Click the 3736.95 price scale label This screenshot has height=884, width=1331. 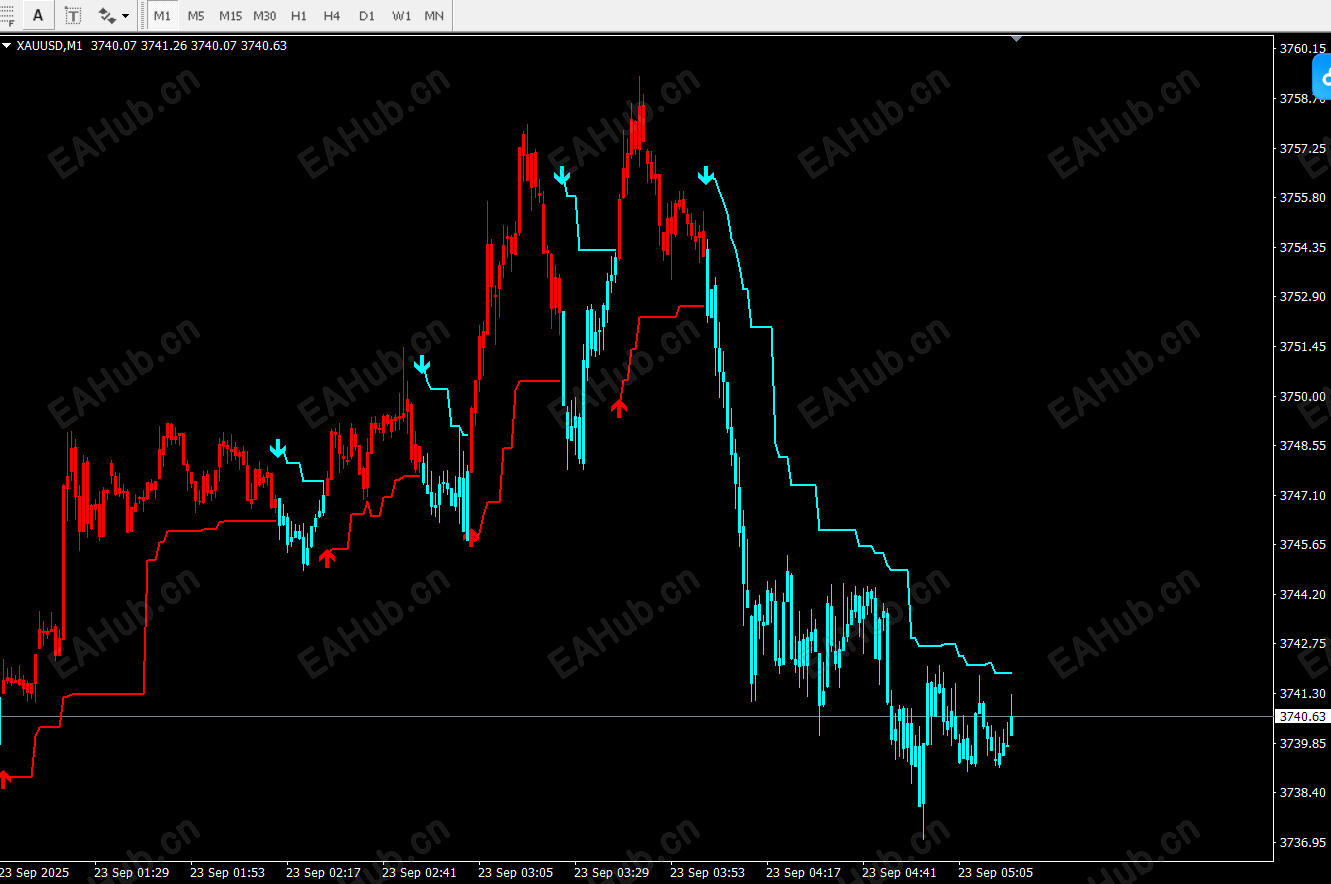(x=1303, y=842)
